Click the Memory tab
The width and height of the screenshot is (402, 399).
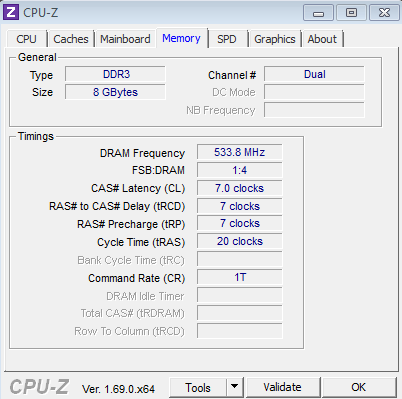click(181, 38)
